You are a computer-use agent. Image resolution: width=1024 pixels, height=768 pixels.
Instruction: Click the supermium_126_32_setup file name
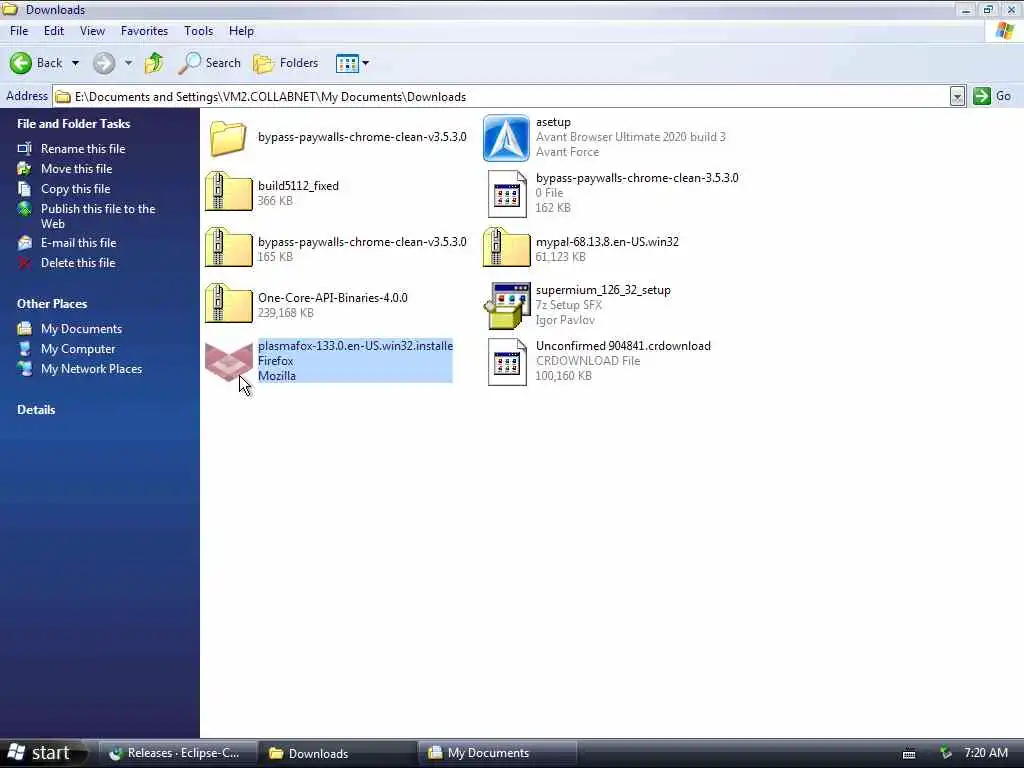click(603, 290)
